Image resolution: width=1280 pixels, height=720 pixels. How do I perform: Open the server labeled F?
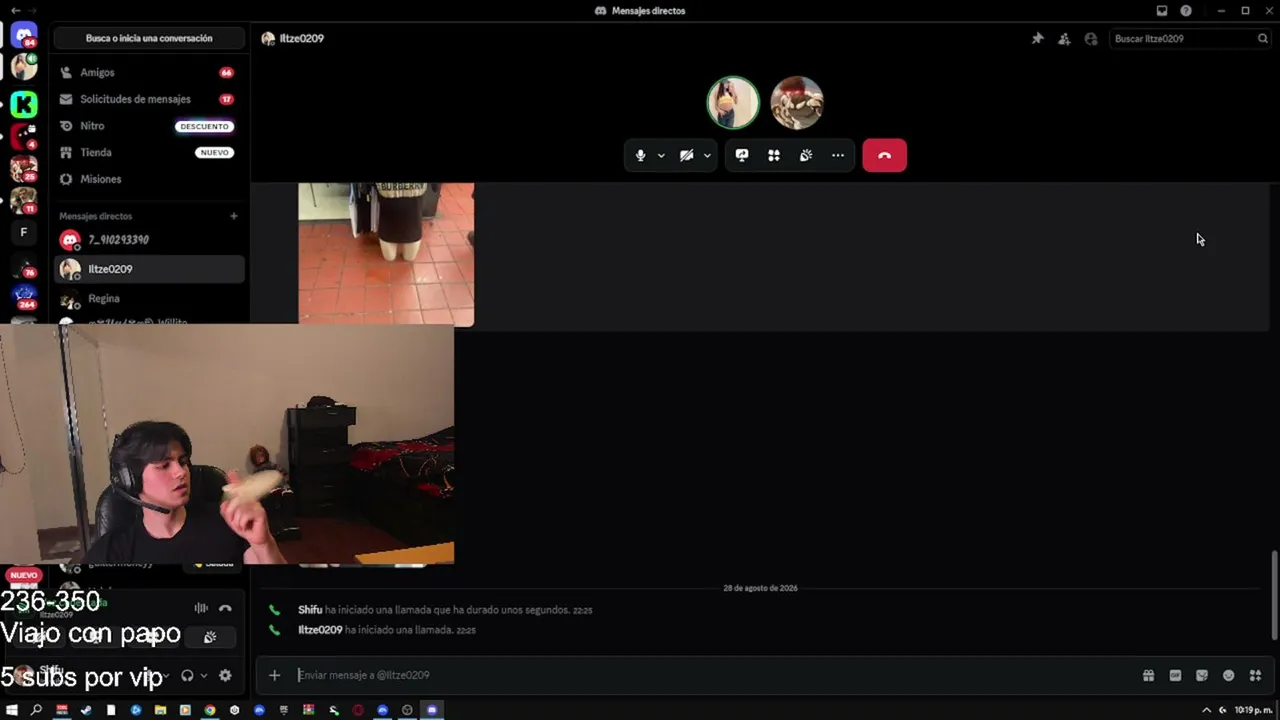coord(24,232)
